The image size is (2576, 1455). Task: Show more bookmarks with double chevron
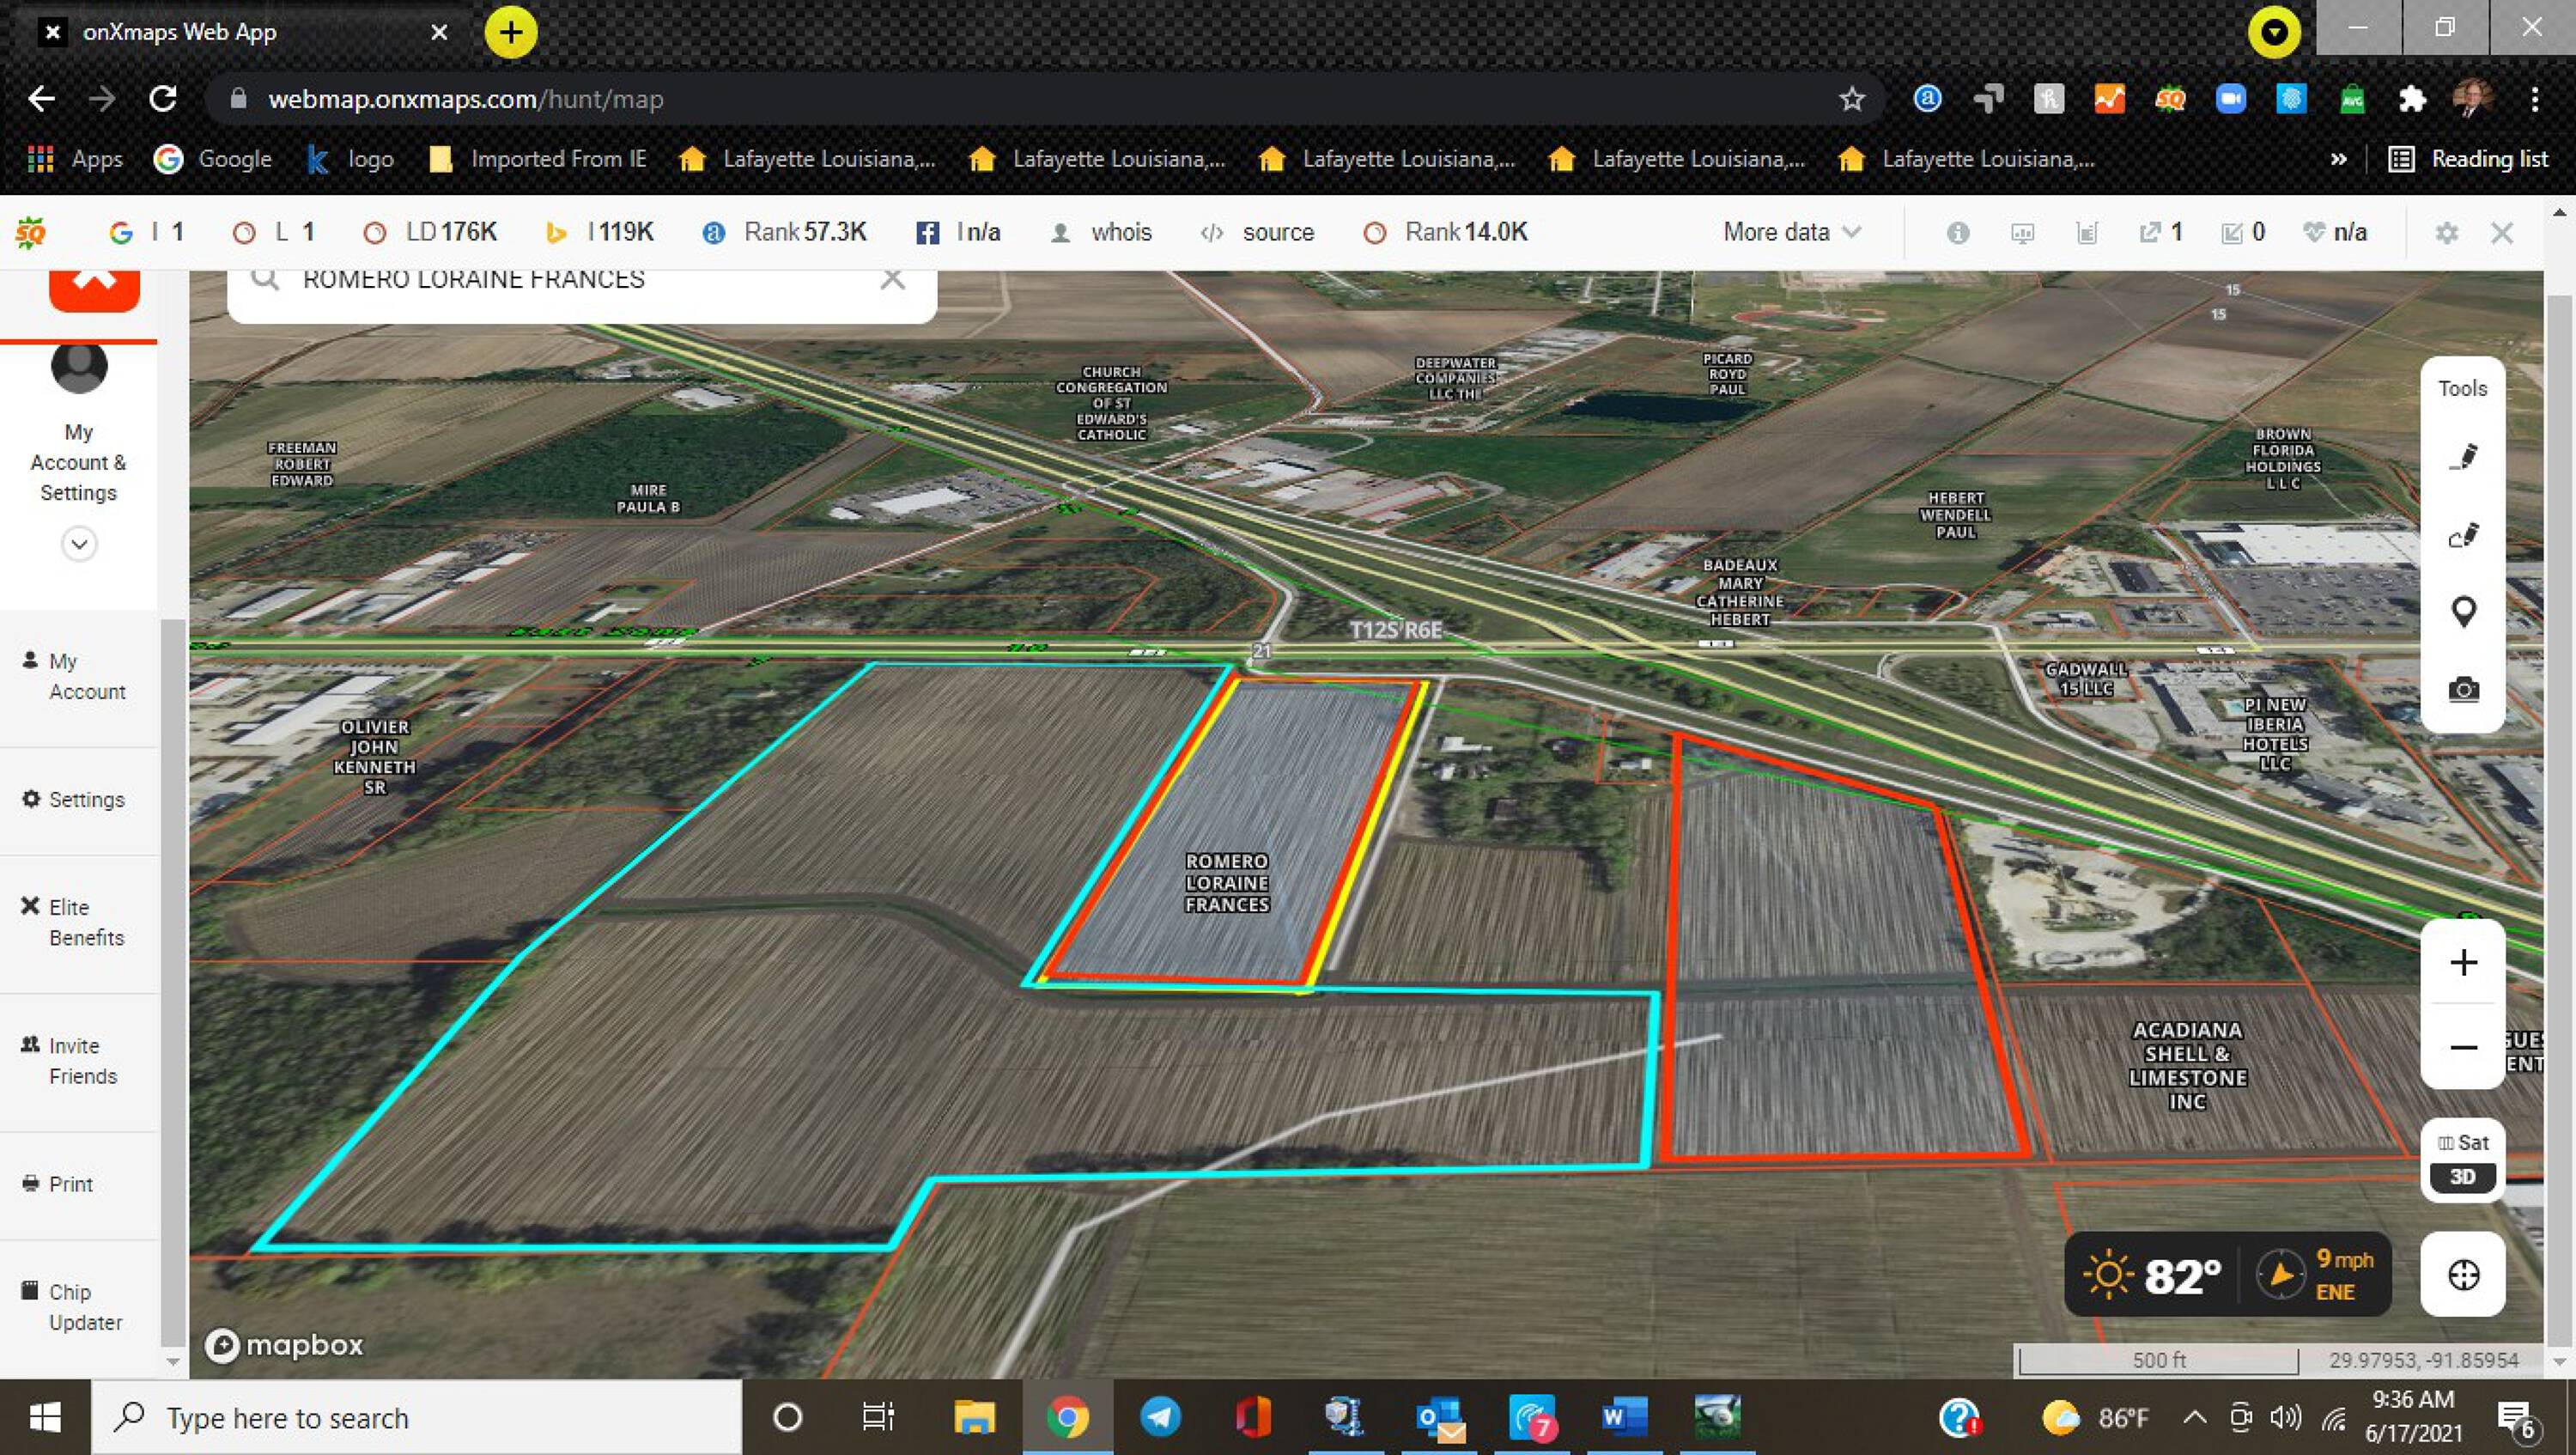[2338, 159]
